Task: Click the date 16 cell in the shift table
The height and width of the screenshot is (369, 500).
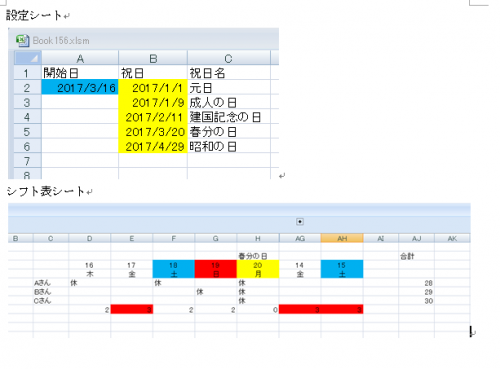Action: (89, 265)
